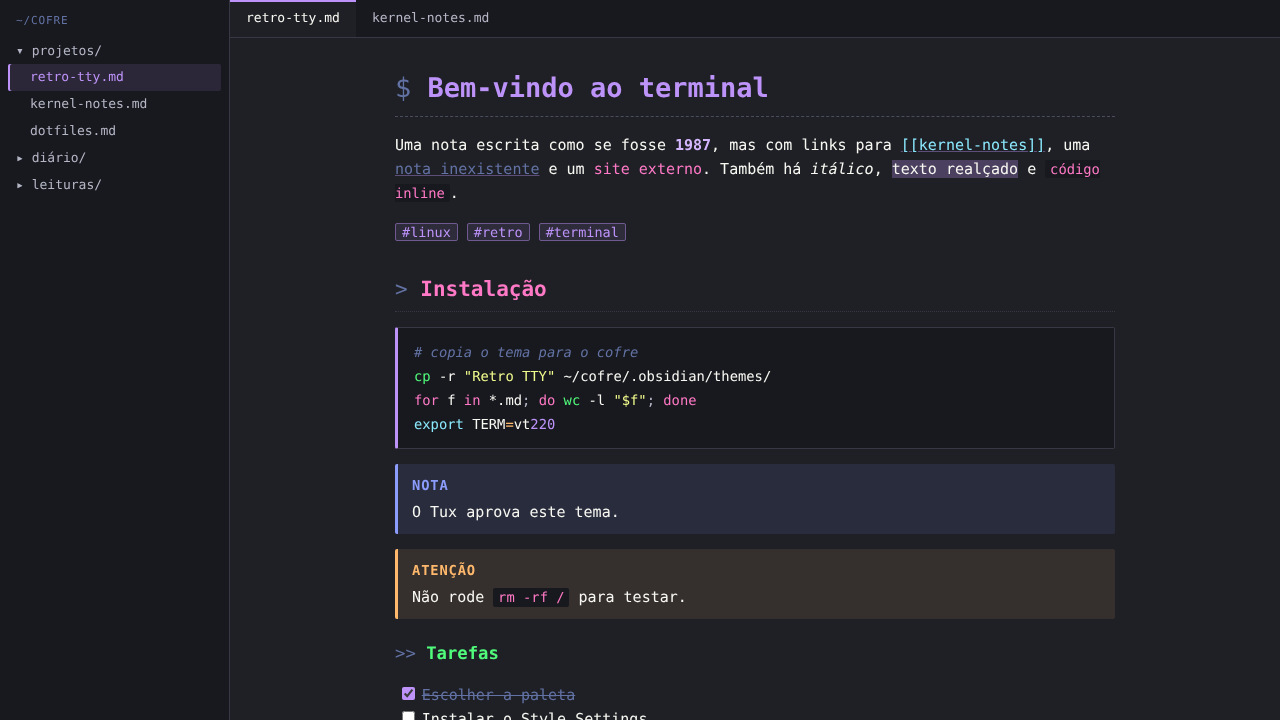The height and width of the screenshot is (720, 1280).
Task: Click the cp -r "Retro TTY" code line
Action: tap(593, 376)
